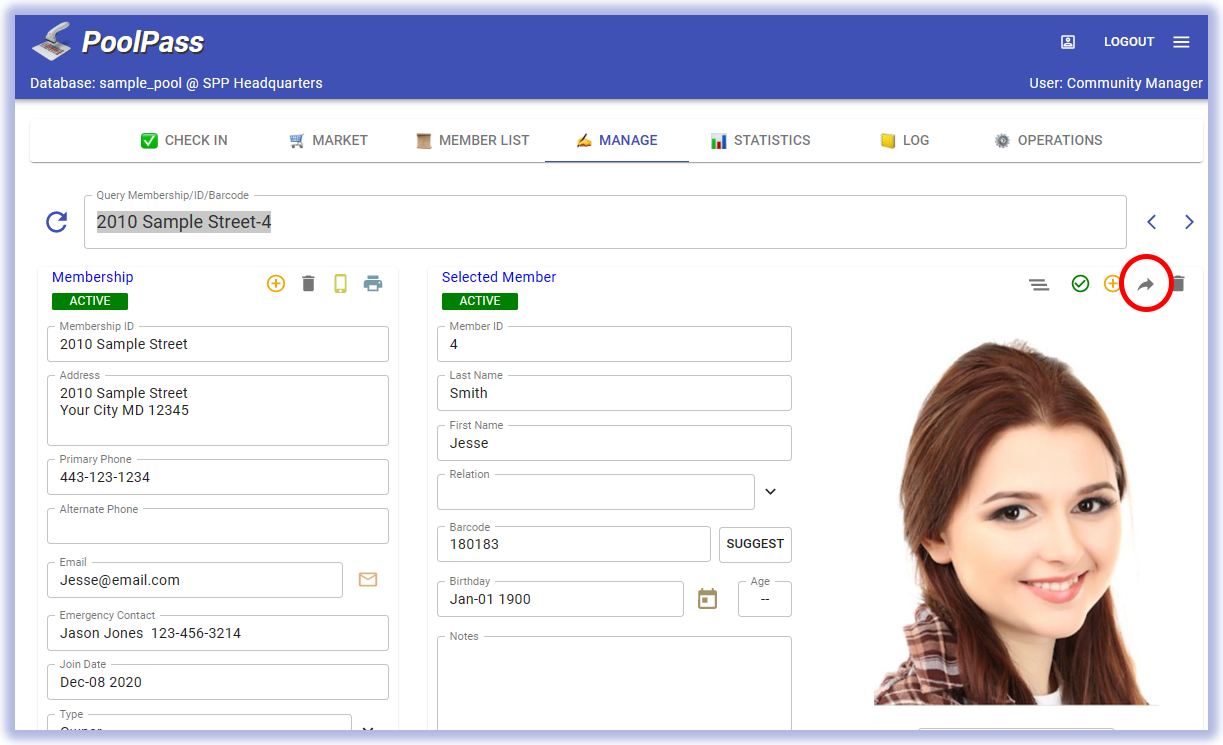Click the ACTIVE badge under Selected Member

(x=480, y=301)
